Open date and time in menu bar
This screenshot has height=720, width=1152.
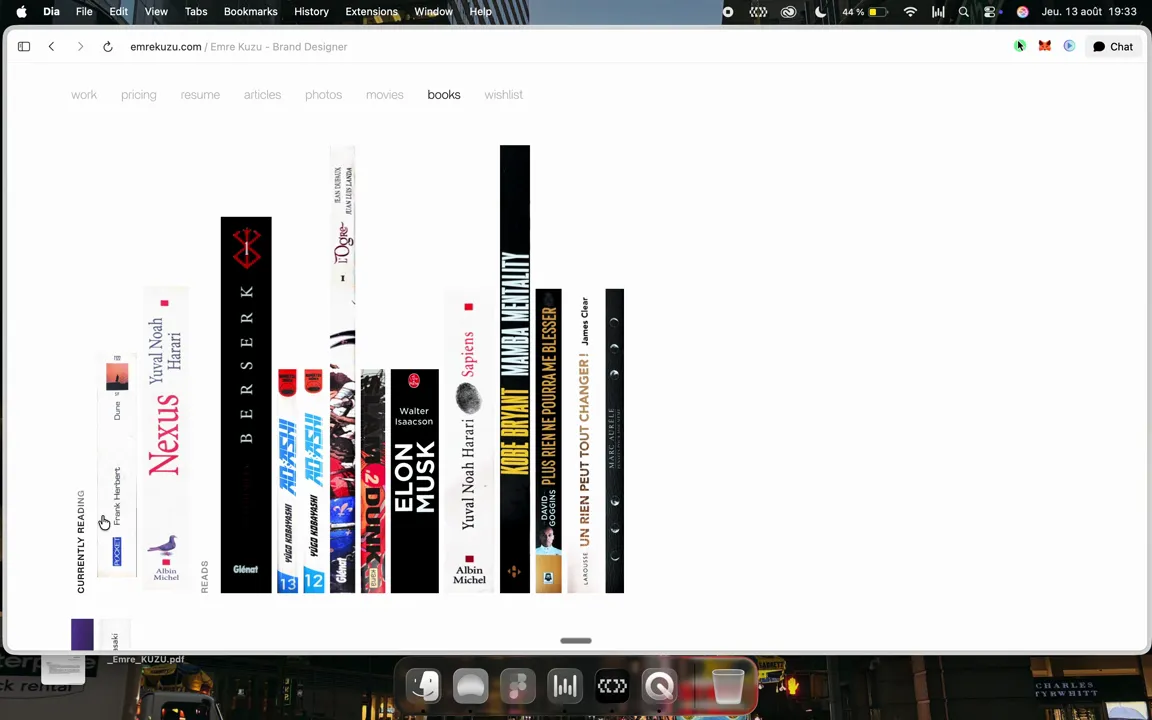[x=1089, y=12]
